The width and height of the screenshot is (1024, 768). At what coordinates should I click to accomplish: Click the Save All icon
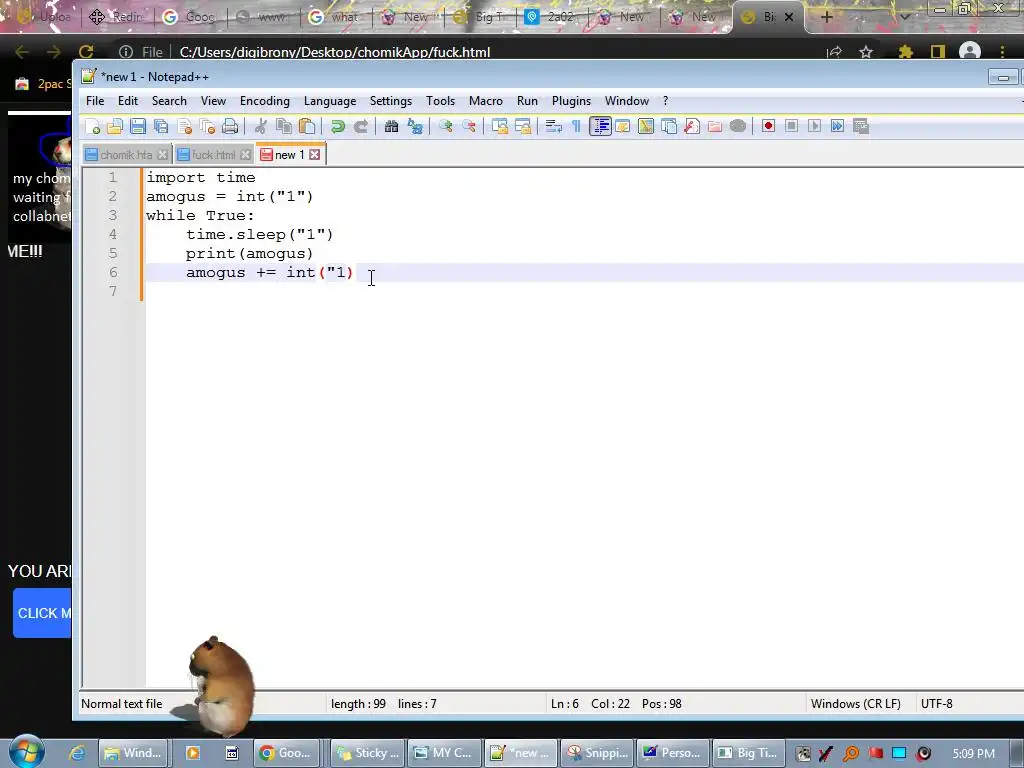(x=161, y=126)
